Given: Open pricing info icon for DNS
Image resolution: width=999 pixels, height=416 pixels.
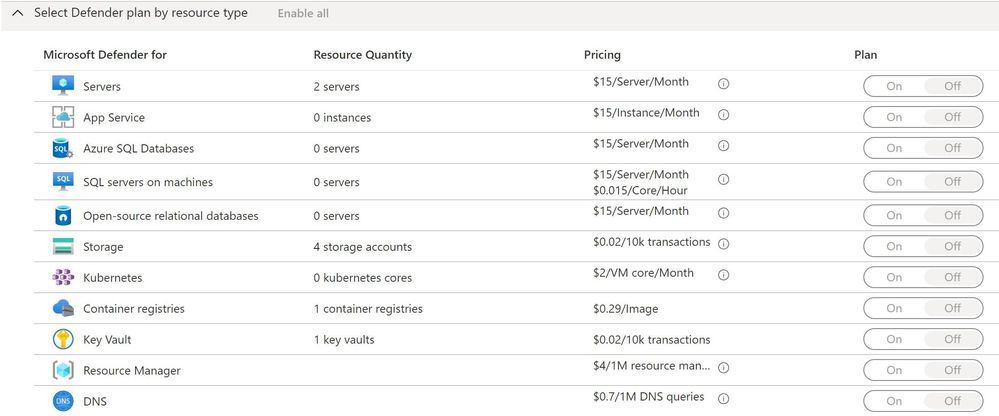Looking at the screenshot, I should click(723, 398).
